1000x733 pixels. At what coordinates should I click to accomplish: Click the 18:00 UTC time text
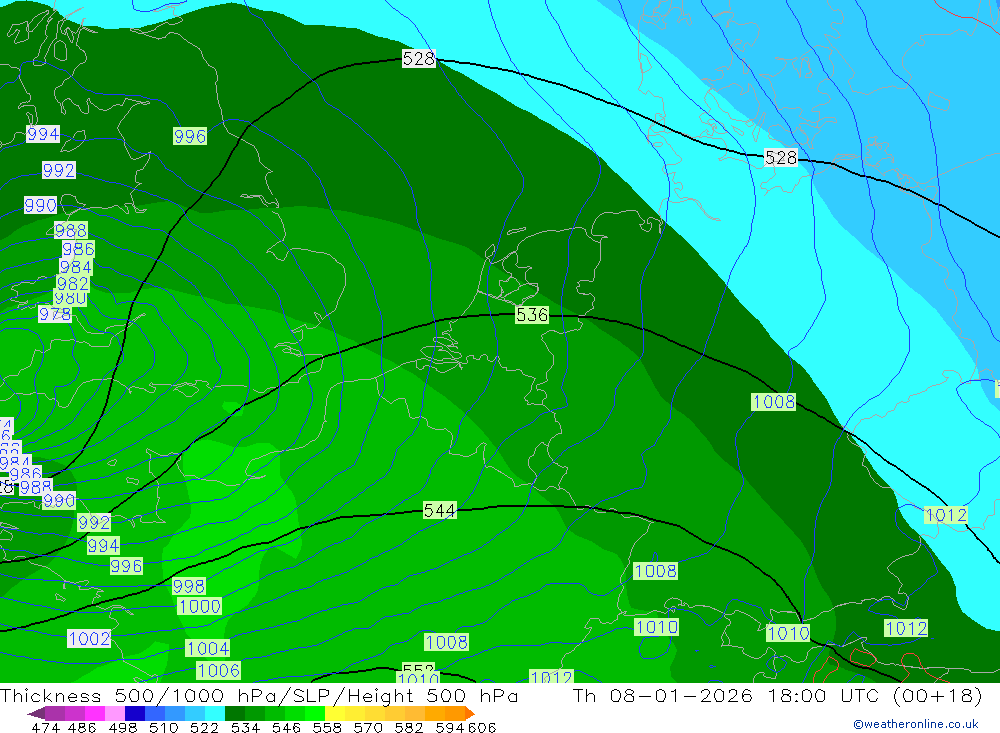click(825, 695)
